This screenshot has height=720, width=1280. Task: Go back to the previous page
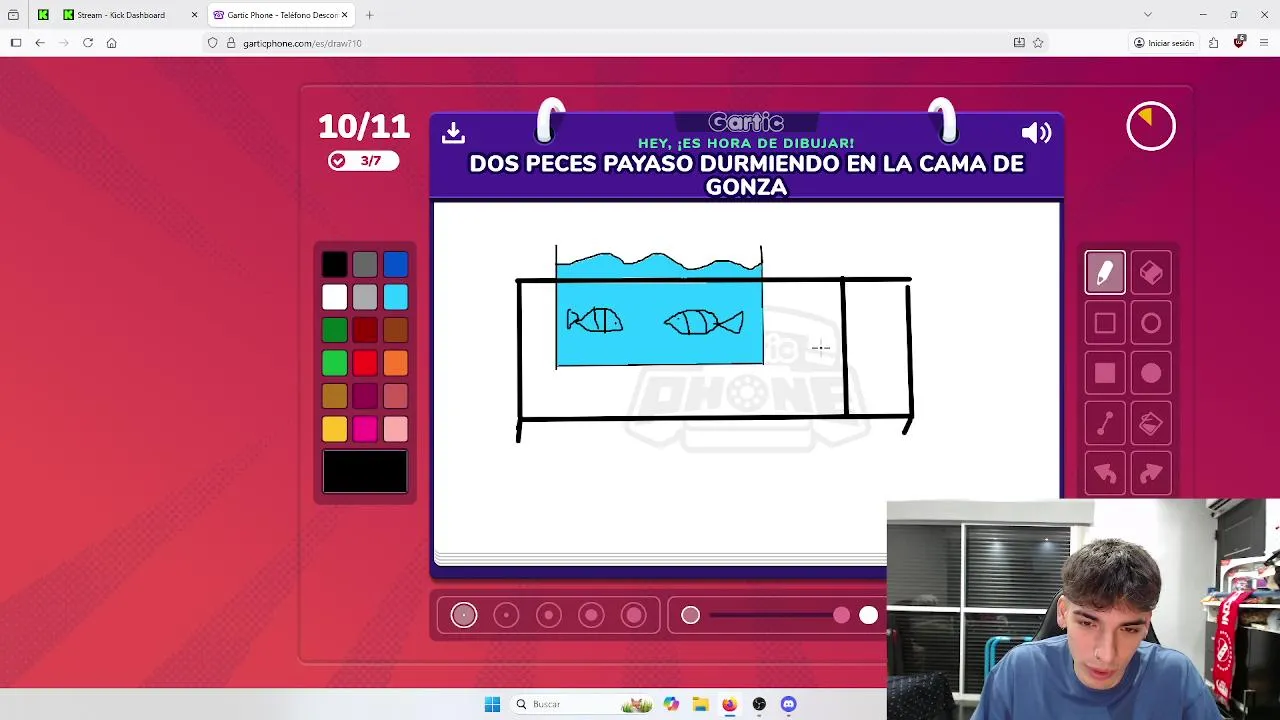click(40, 43)
